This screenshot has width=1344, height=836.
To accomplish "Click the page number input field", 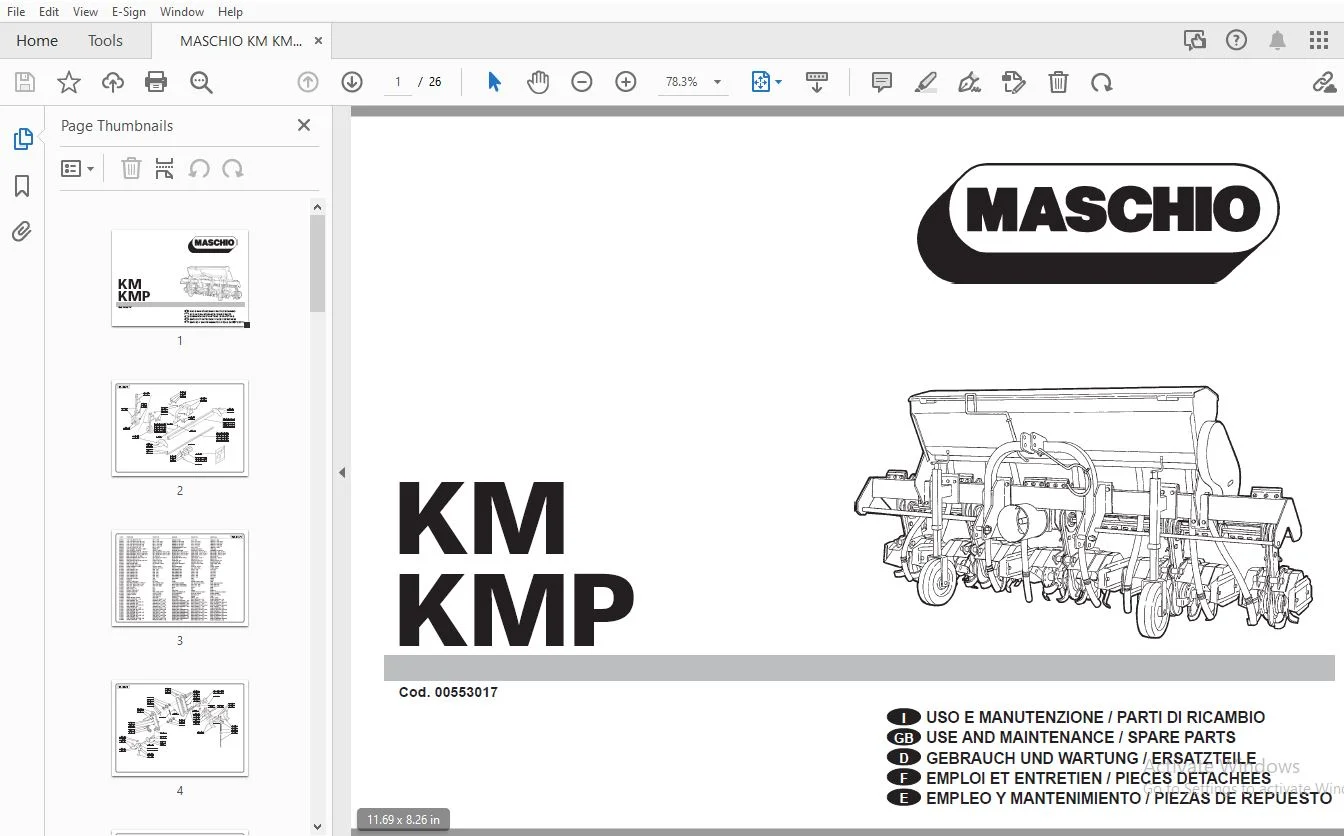I will [398, 82].
